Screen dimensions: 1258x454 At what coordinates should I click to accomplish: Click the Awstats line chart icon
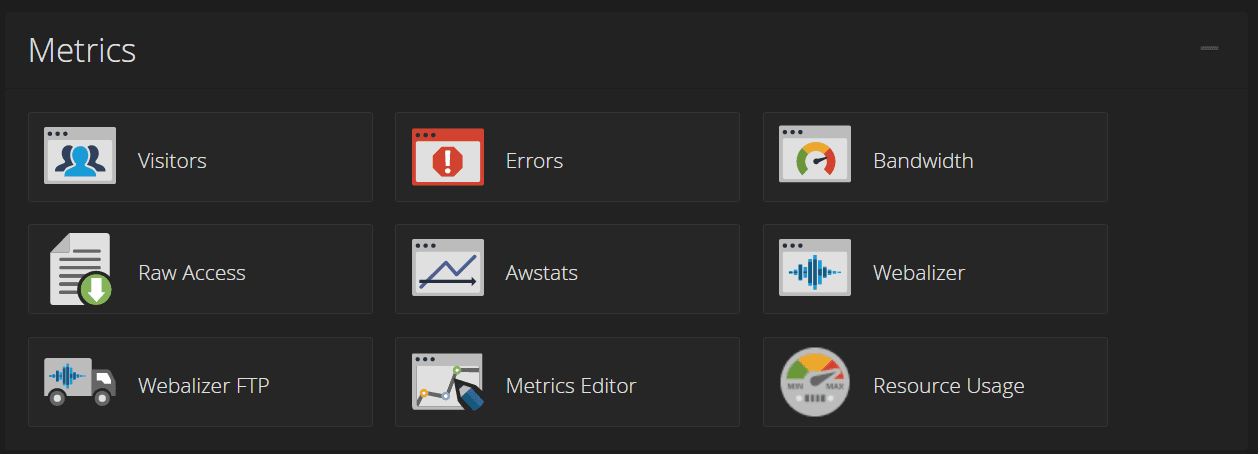coord(448,268)
